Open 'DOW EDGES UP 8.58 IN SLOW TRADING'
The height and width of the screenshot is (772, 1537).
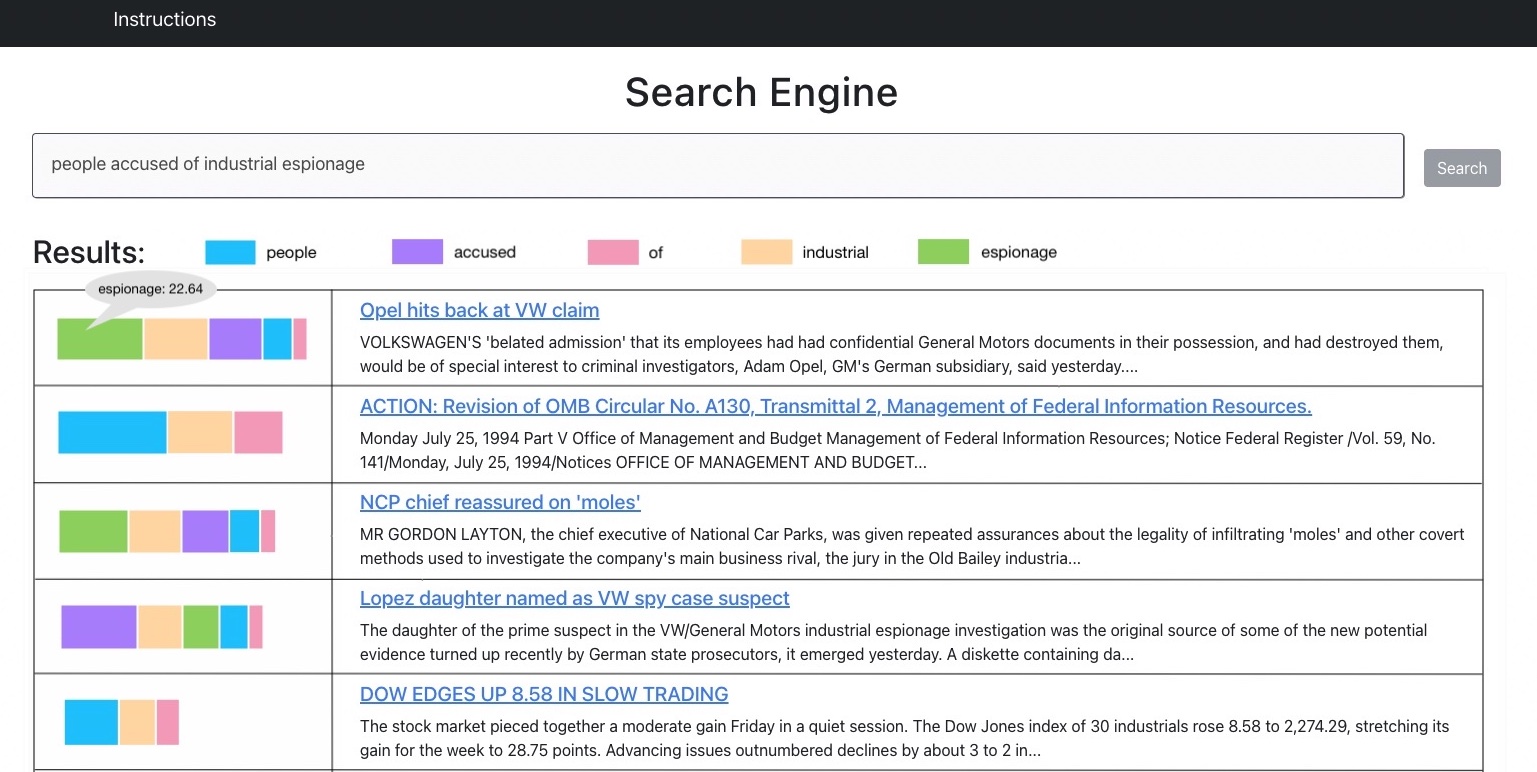[x=543, y=694]
